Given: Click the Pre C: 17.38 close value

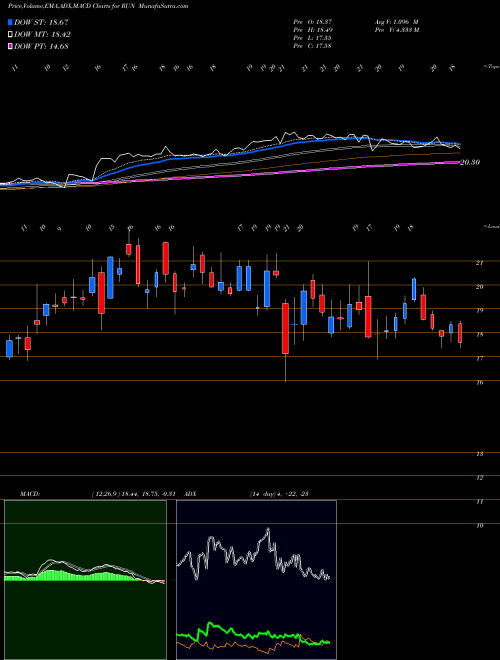Looking at the screenshot, I should tap(312, 46).
